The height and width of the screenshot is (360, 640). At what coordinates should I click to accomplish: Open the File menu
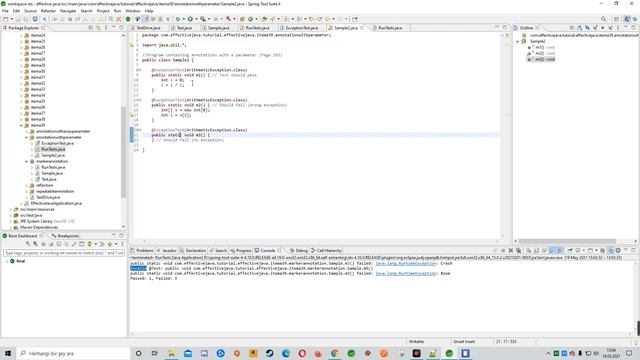coord(5,11)
